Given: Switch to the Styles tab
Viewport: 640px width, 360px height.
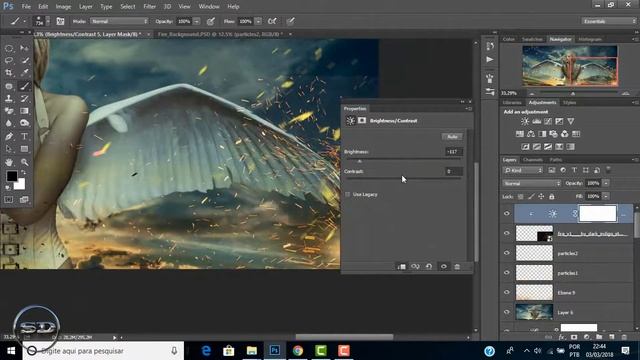Looking at the screenshot, I should [x=569, y=102].
